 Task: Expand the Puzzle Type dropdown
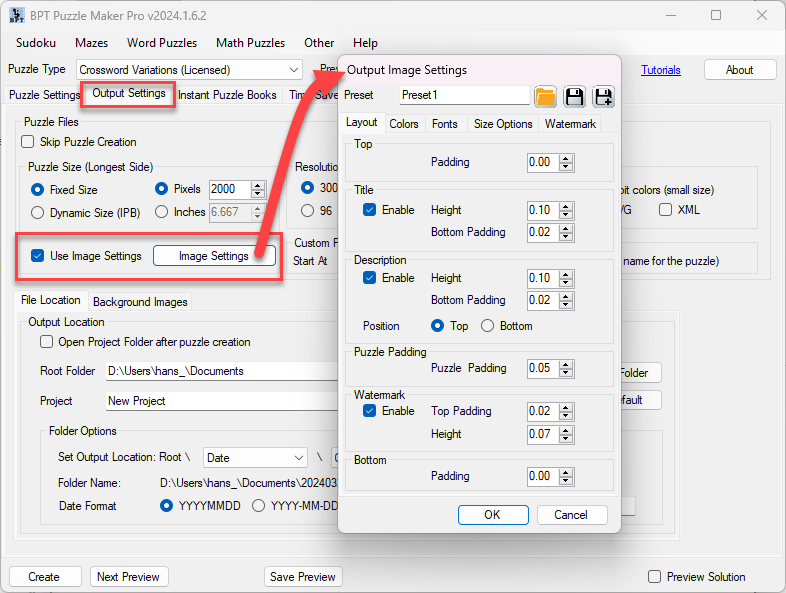(x=294, y=70)
